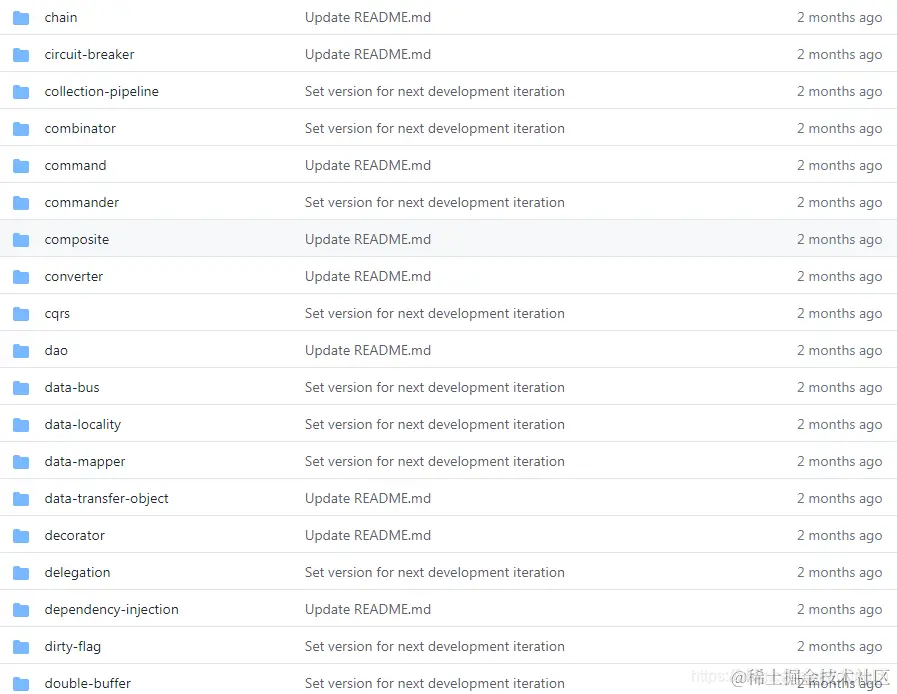Open 'Update README.md' commit for data-transfer-object
This screenshot has height=694, width=897.
coord(368,498)
